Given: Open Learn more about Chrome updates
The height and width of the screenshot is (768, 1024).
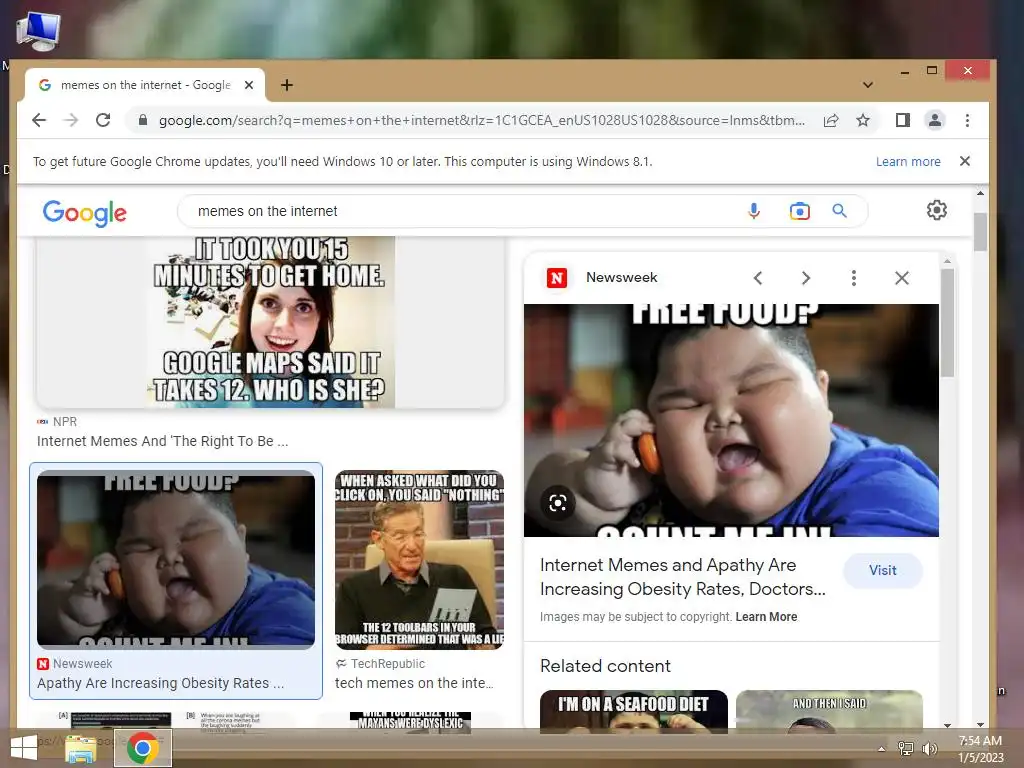Looking at the screenshot, I should pos(908,161).
